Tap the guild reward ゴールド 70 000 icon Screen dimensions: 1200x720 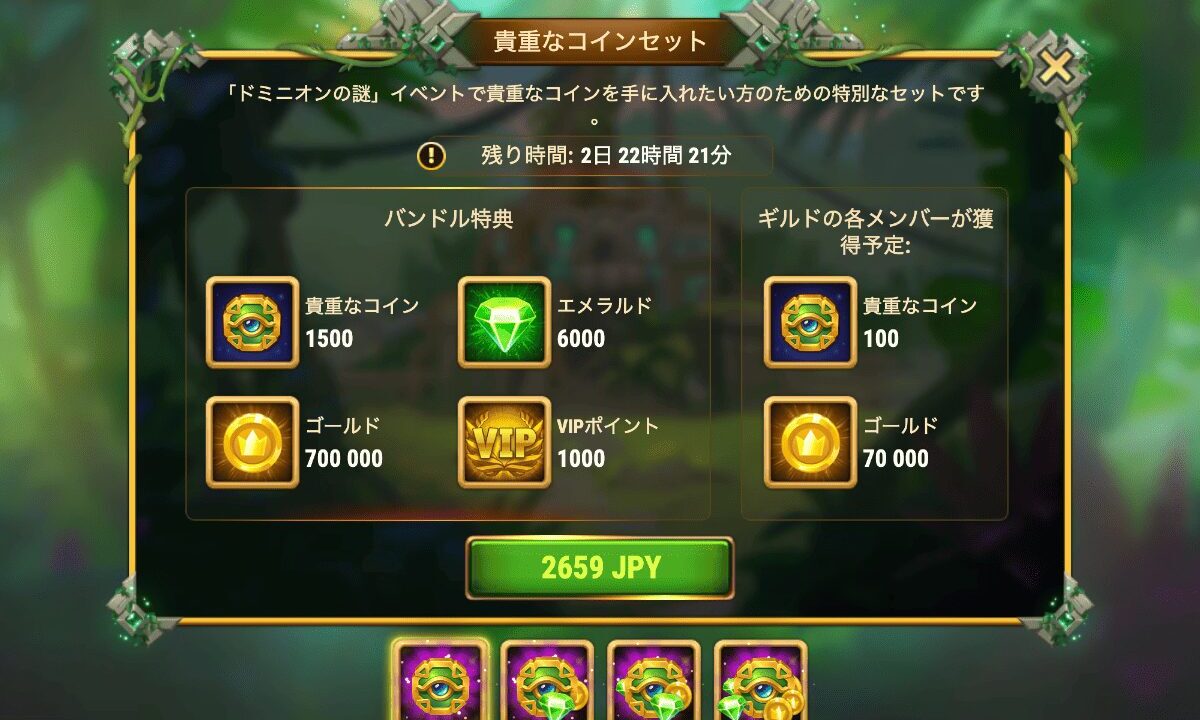coord(810,442)
